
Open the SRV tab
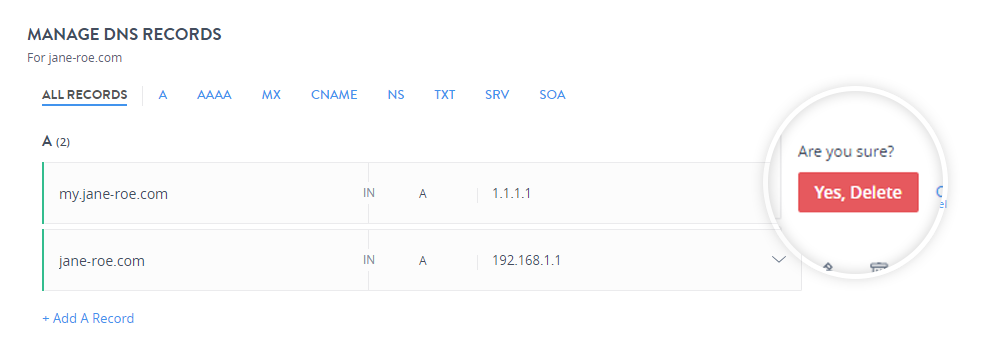click(497, 95)
